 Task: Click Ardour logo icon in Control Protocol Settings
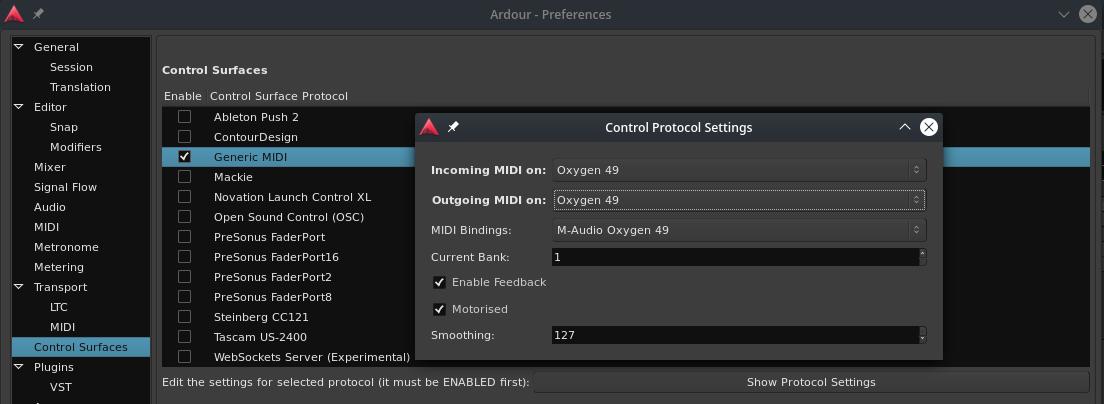(429, 127)
